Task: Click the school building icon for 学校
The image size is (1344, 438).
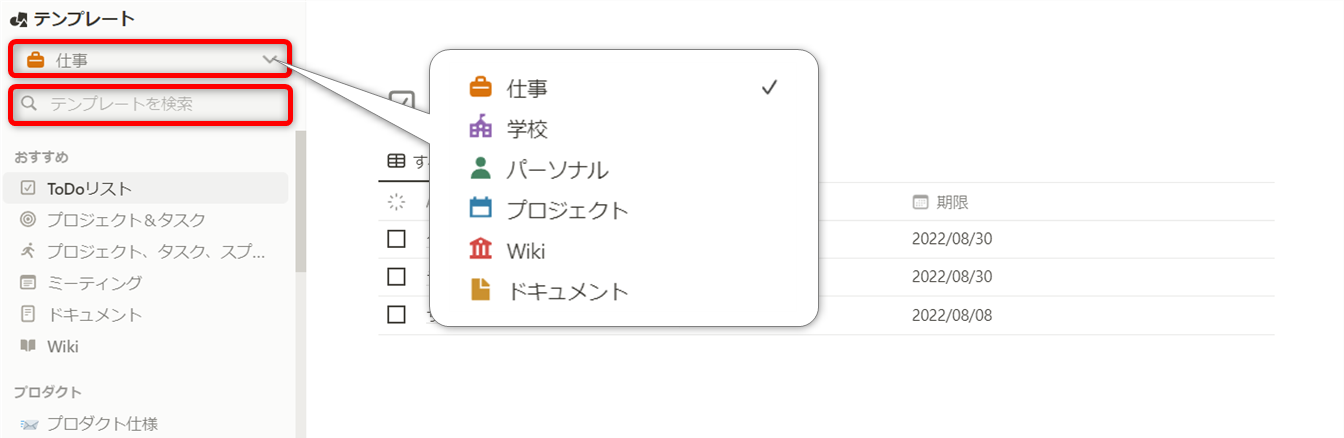Action: pos(481,128)
